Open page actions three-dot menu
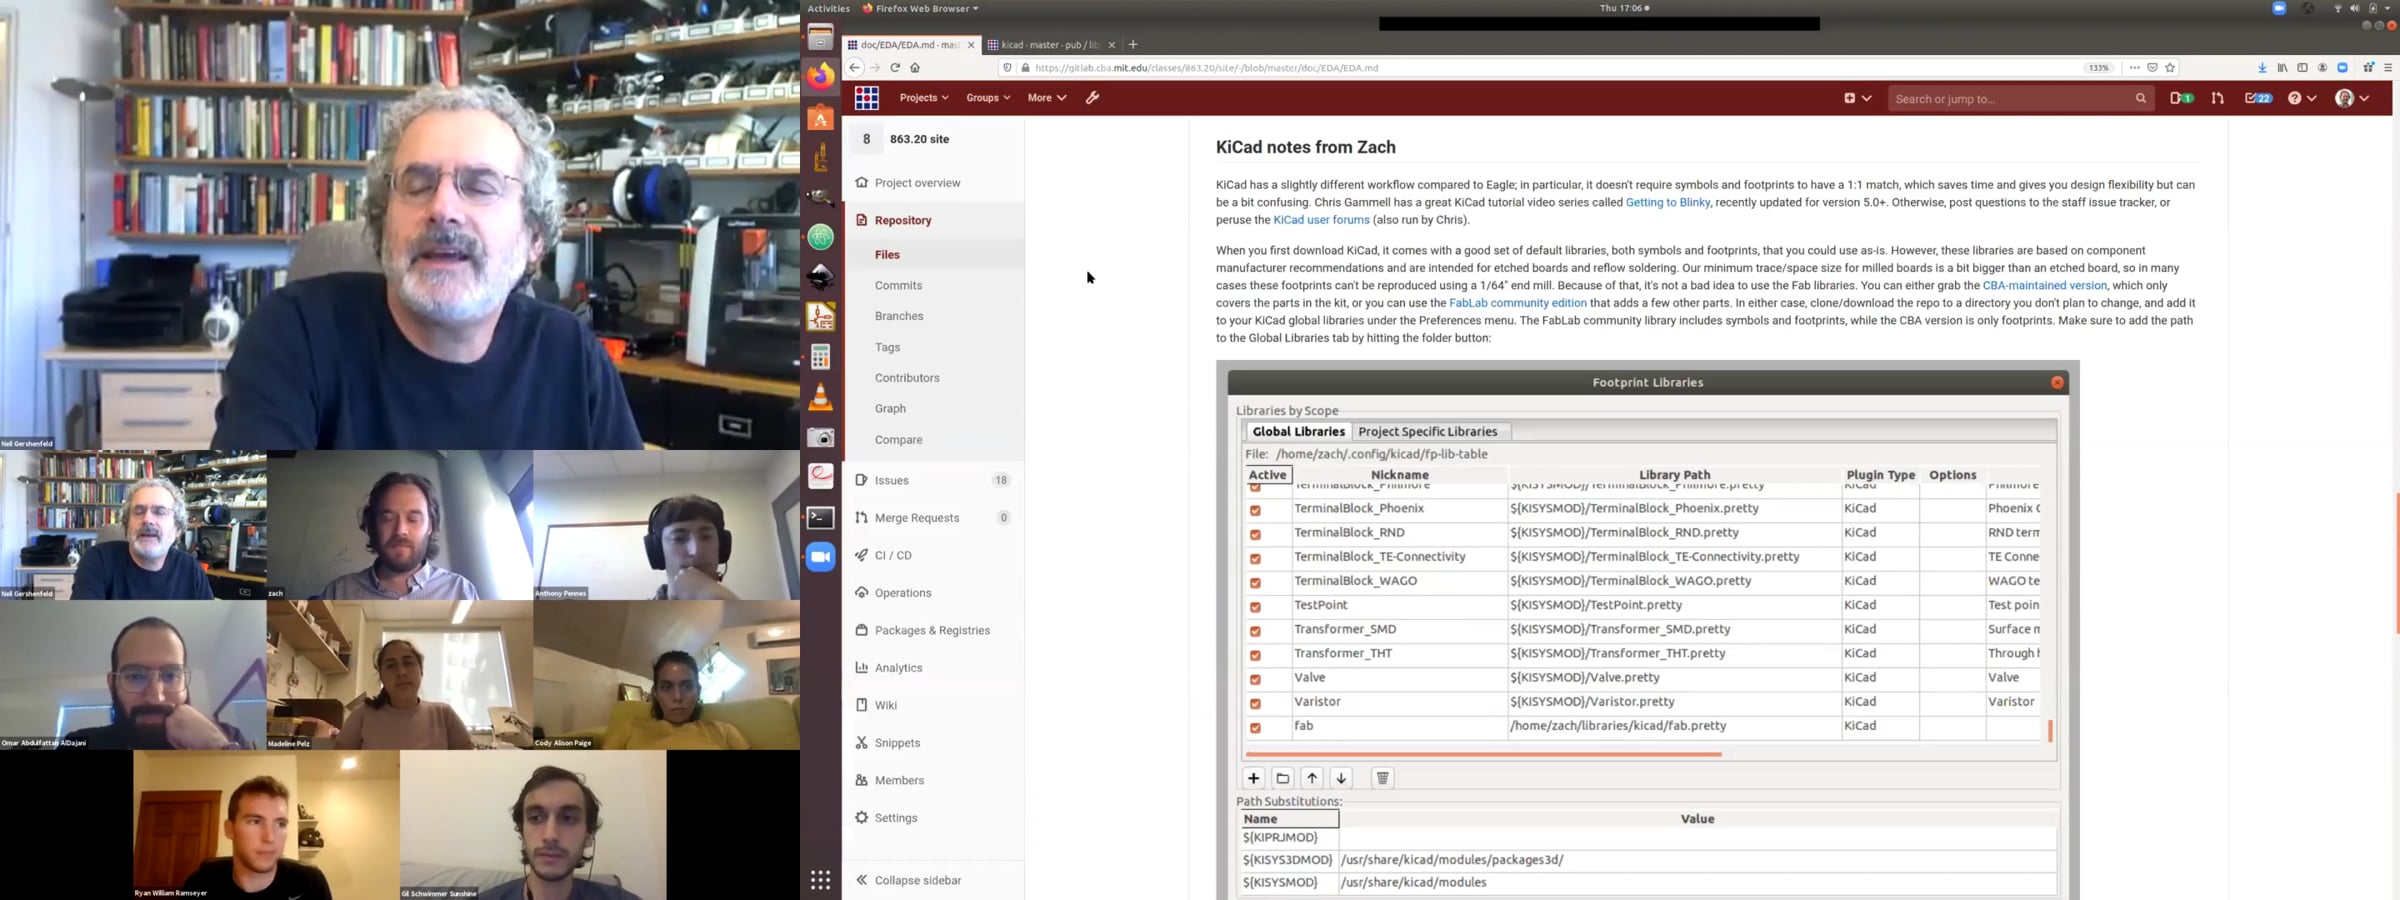Image resolution: width=2400 pixels, height=900 pixels. [x=2134, y=68]
